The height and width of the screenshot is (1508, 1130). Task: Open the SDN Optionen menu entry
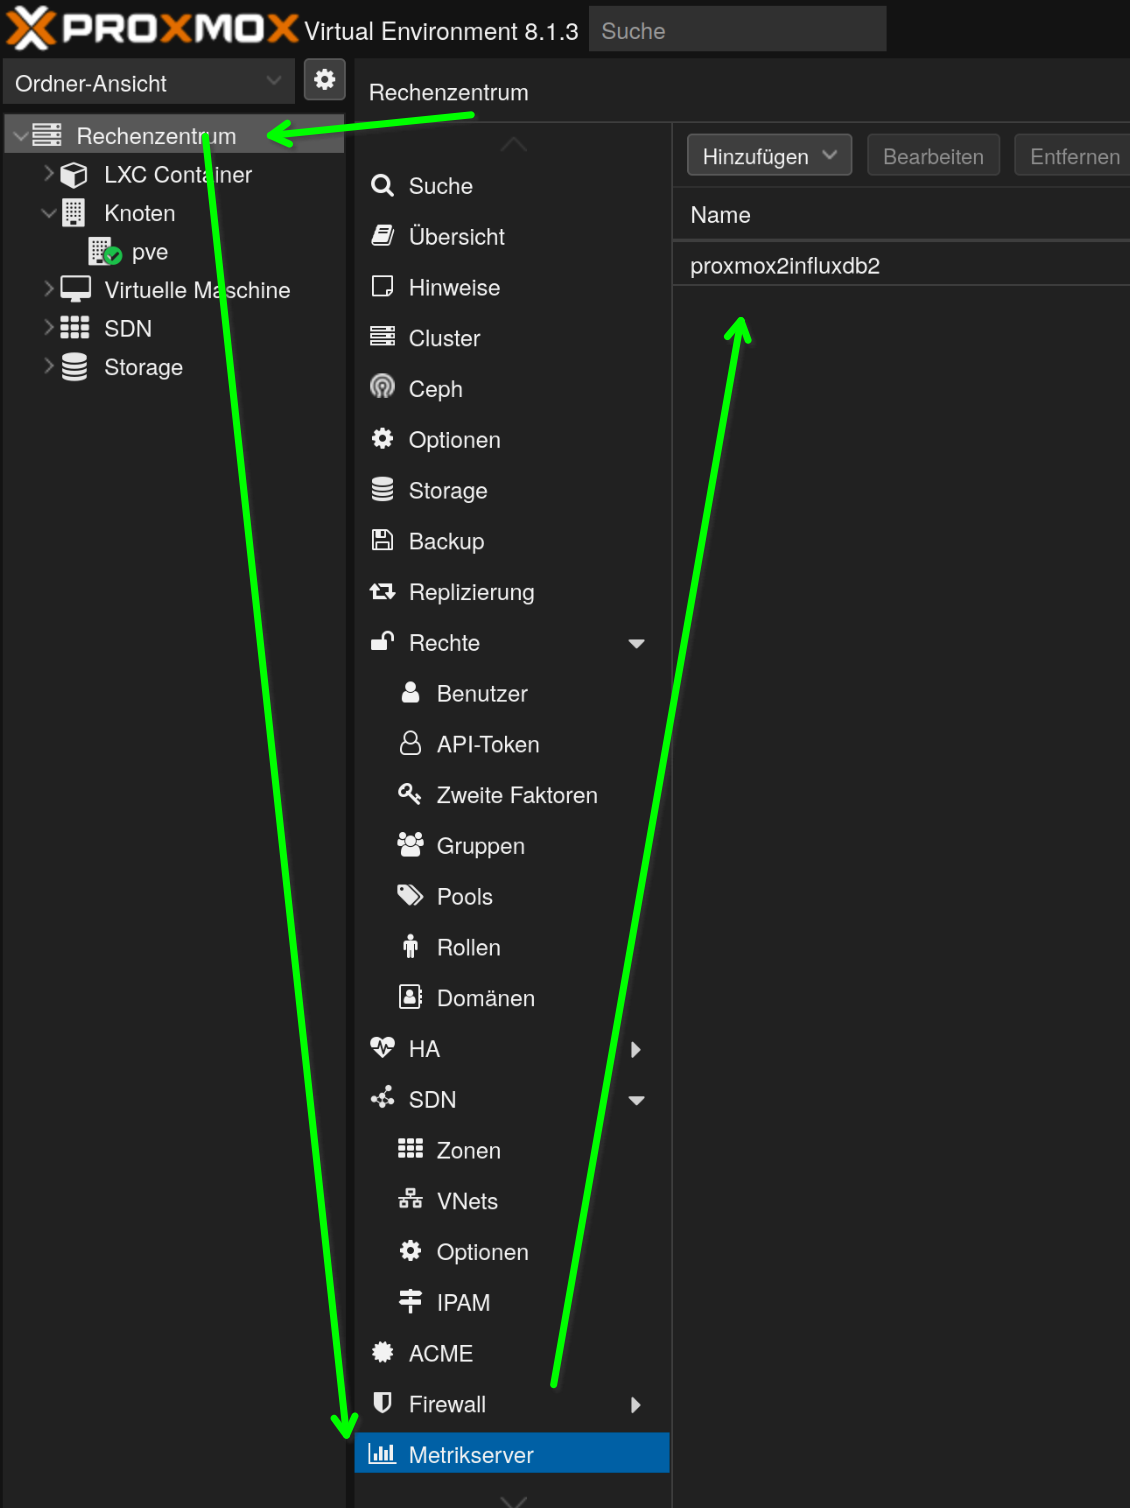coord(512,1252)
